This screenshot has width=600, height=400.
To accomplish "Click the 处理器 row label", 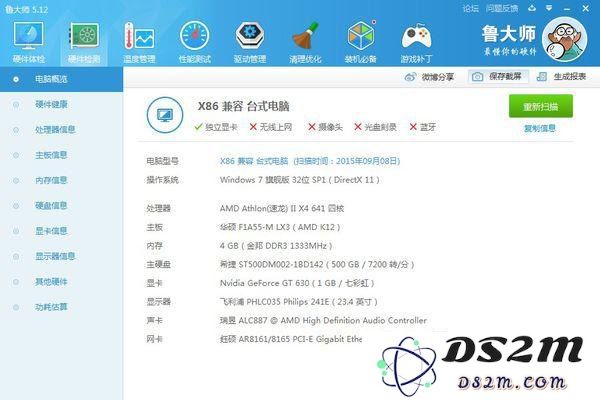I will (158, 208).
